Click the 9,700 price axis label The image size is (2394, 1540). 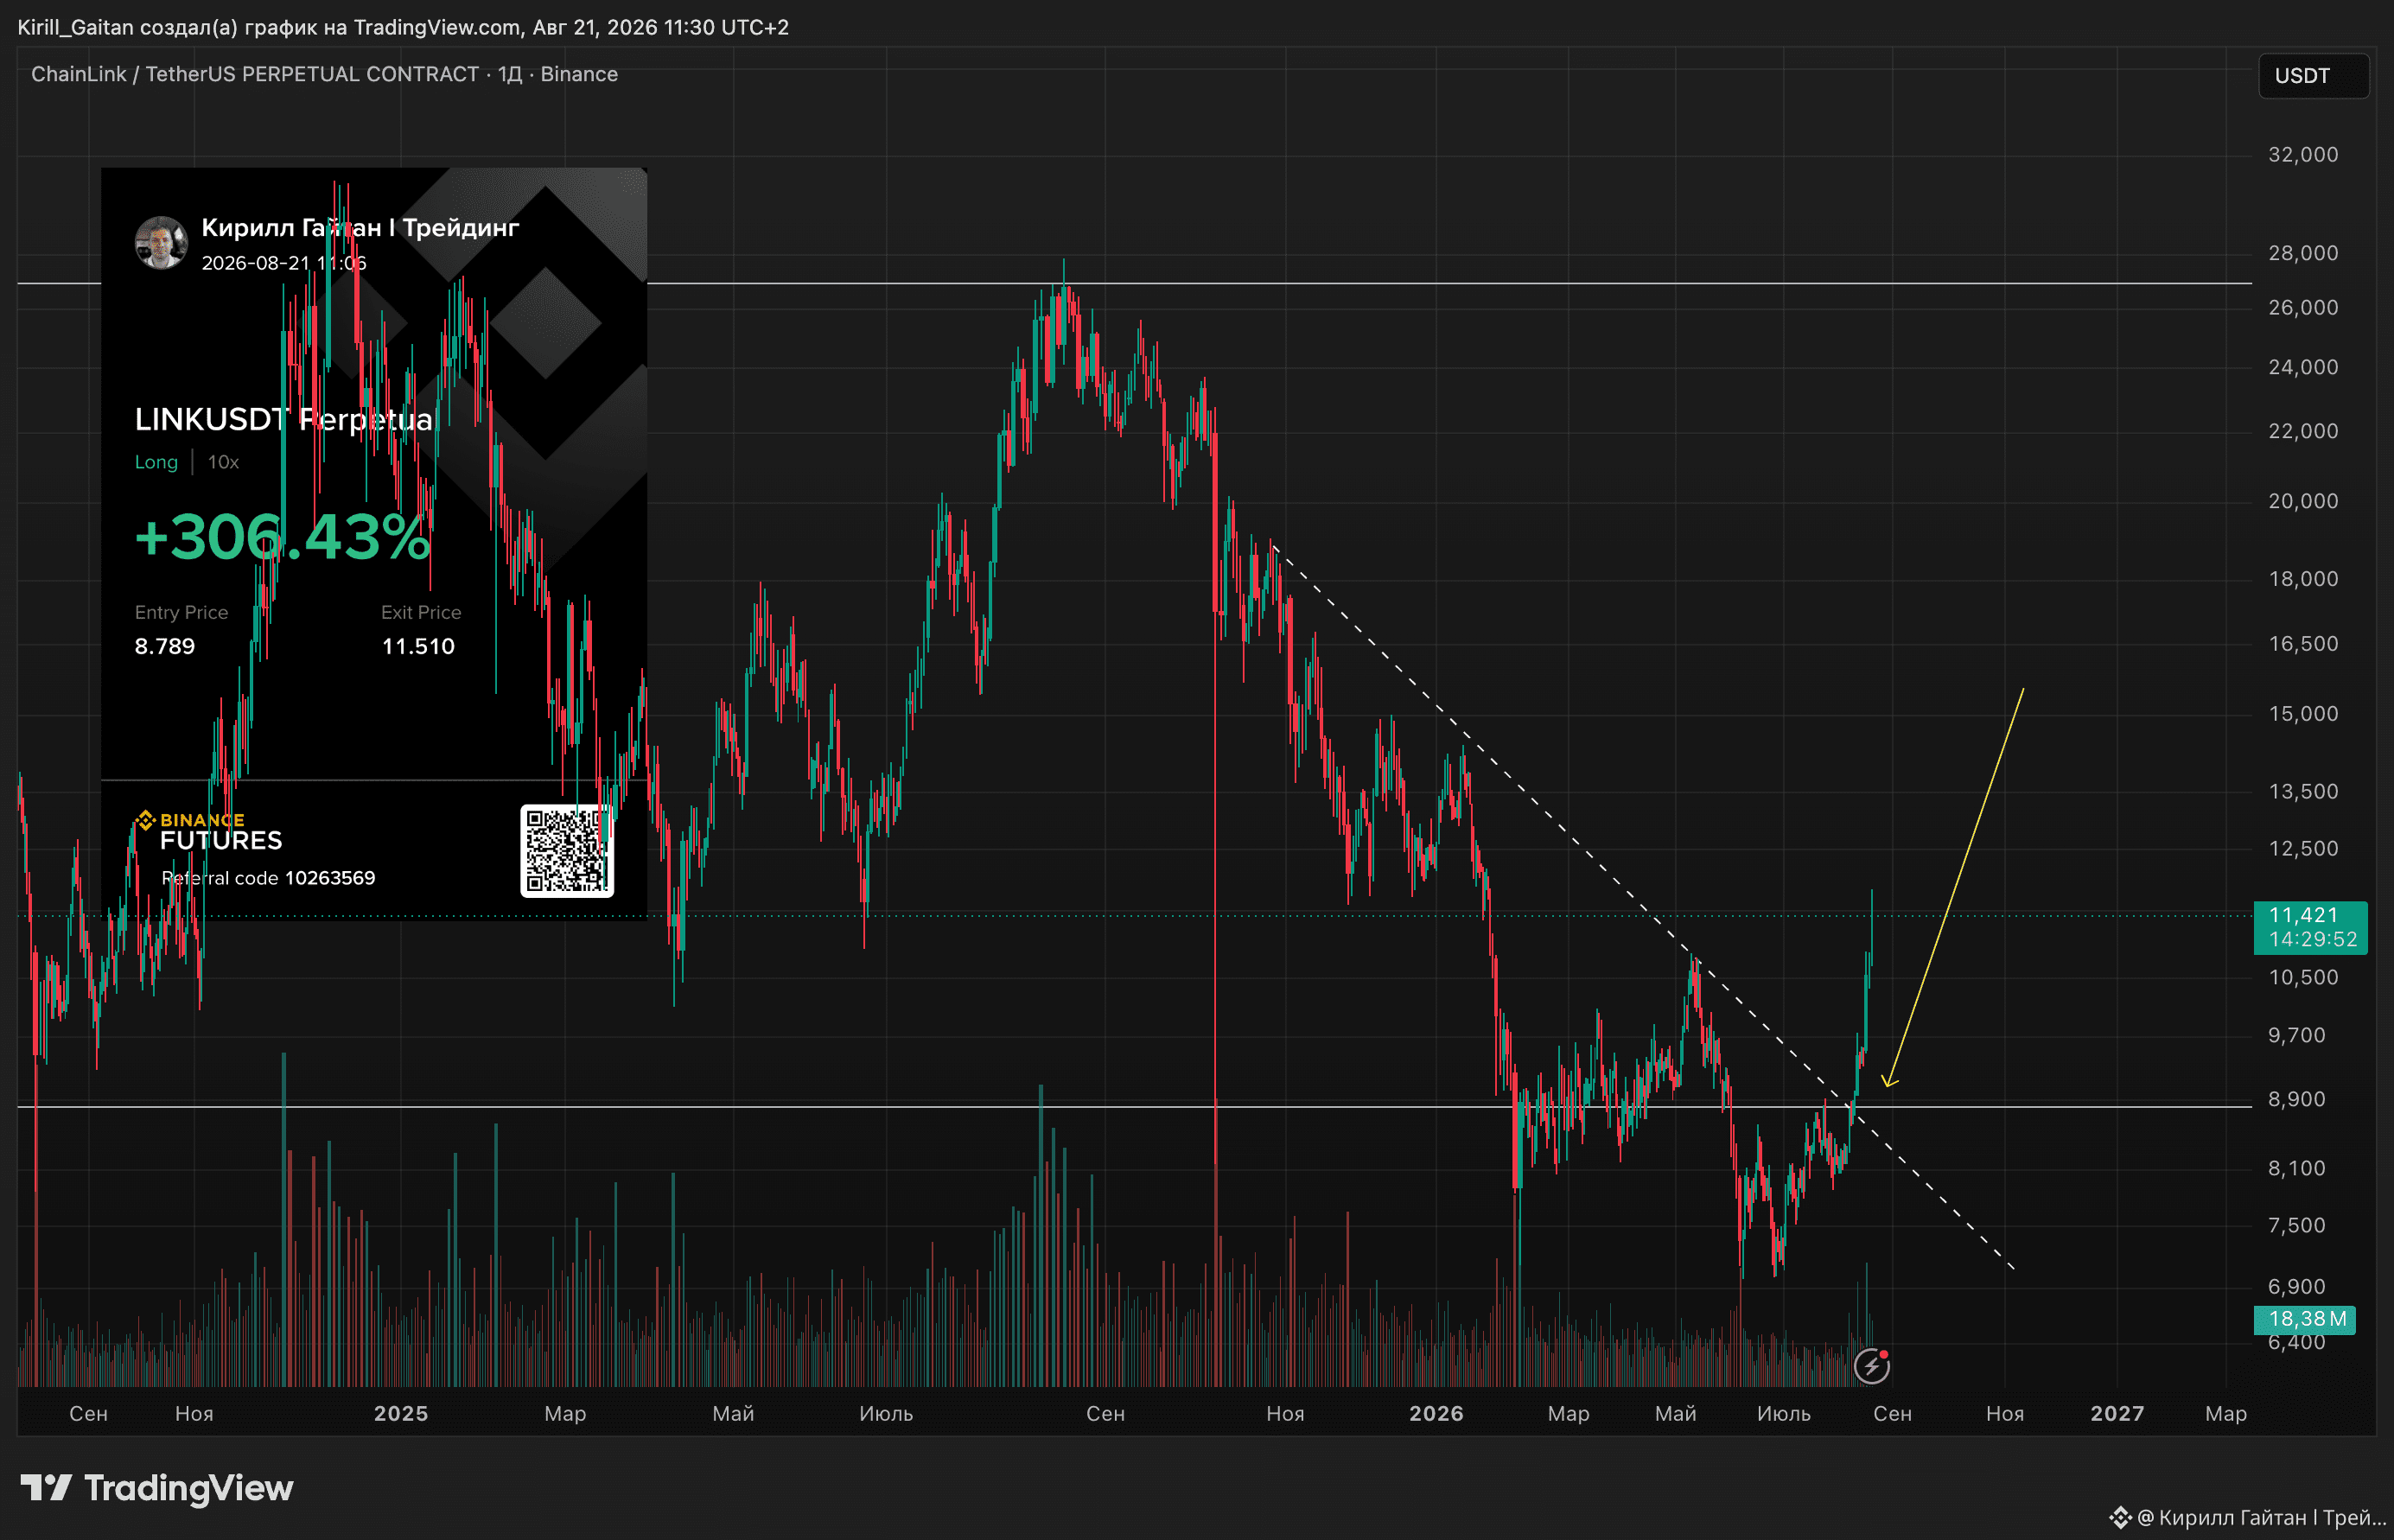click(2297, 1036)
